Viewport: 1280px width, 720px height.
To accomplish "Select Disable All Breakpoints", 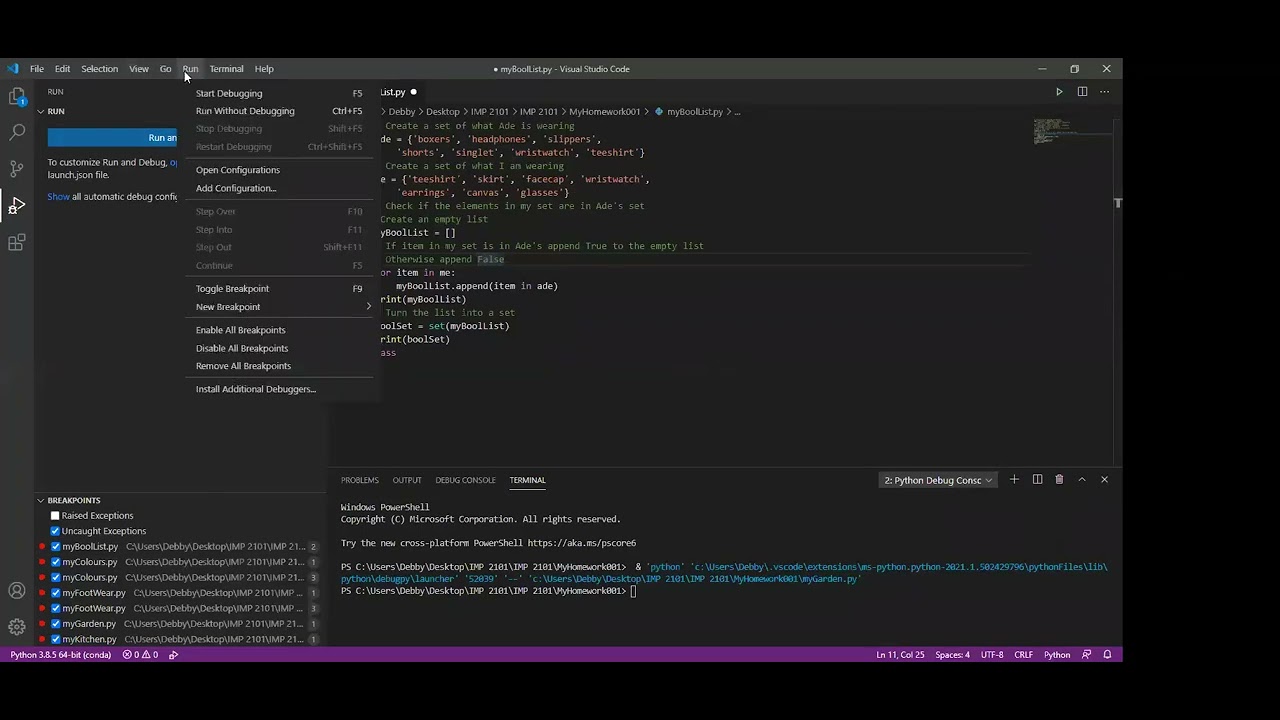I will [279, 348].
